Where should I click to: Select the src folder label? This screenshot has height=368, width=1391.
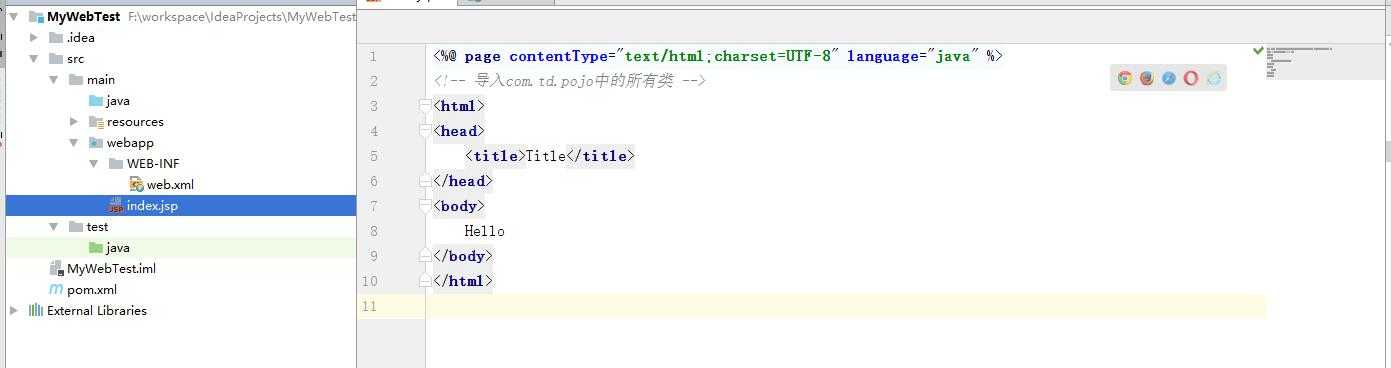pyautogui.click(x=76, y=59)
